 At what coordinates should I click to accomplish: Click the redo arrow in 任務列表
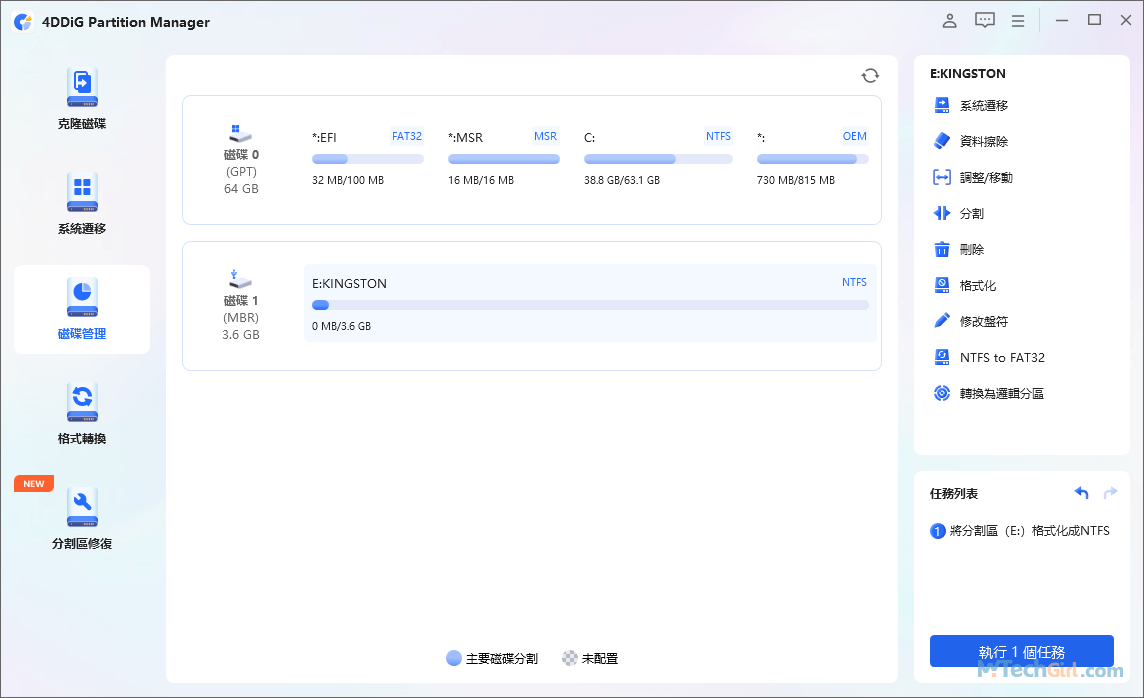[1110, 492]
